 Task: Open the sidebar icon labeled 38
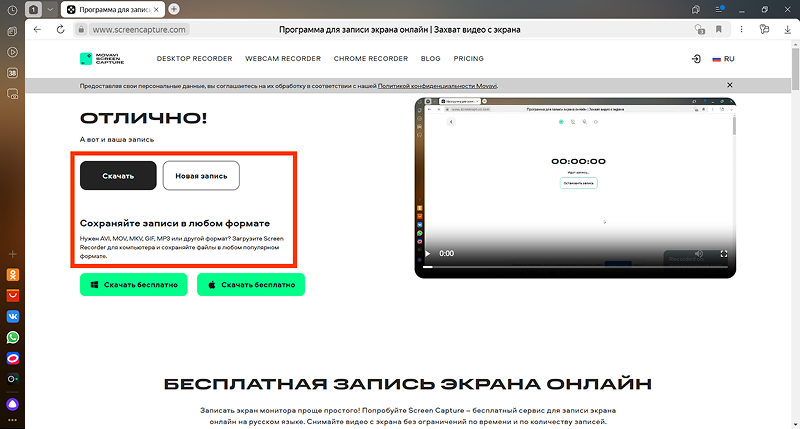(12, 73)
